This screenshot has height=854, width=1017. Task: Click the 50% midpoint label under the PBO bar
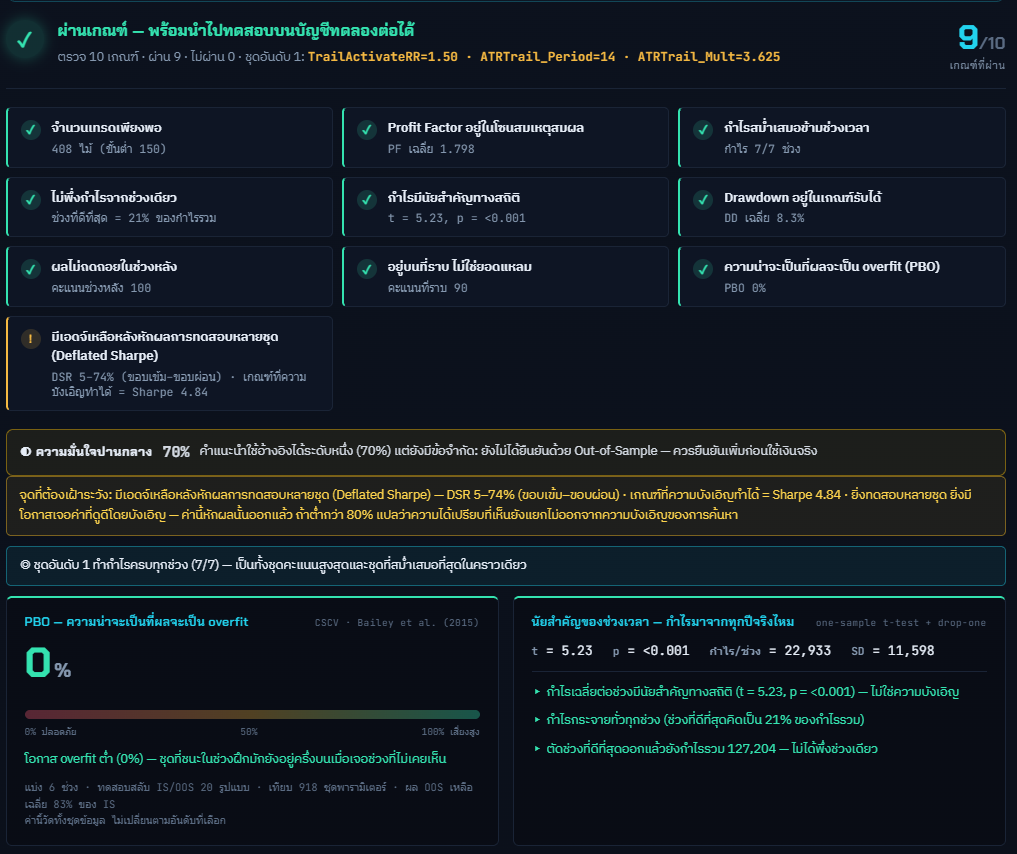[x=249, y=732]
